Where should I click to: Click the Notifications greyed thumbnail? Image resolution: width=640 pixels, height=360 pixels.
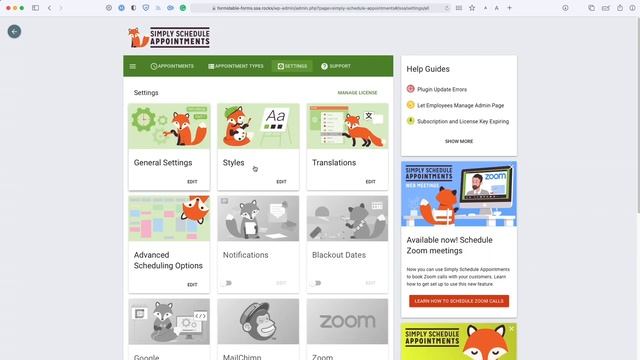pyautogui.click(x=258, y=218)
